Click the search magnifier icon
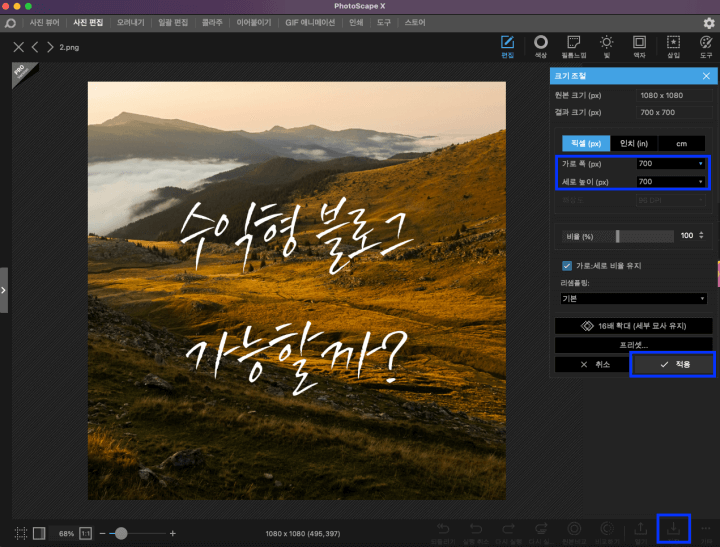This screenshot has width=720, height=547. click(10, 23)
